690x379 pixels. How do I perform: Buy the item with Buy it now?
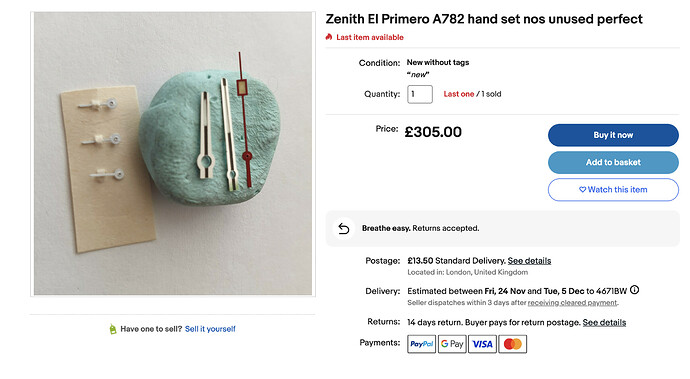pos(613,135)
